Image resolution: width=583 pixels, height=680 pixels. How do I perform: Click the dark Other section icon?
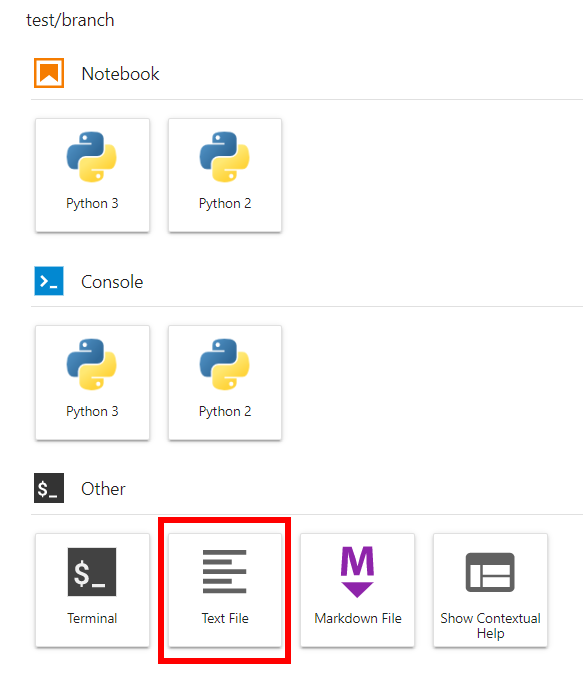coord(49,488)
